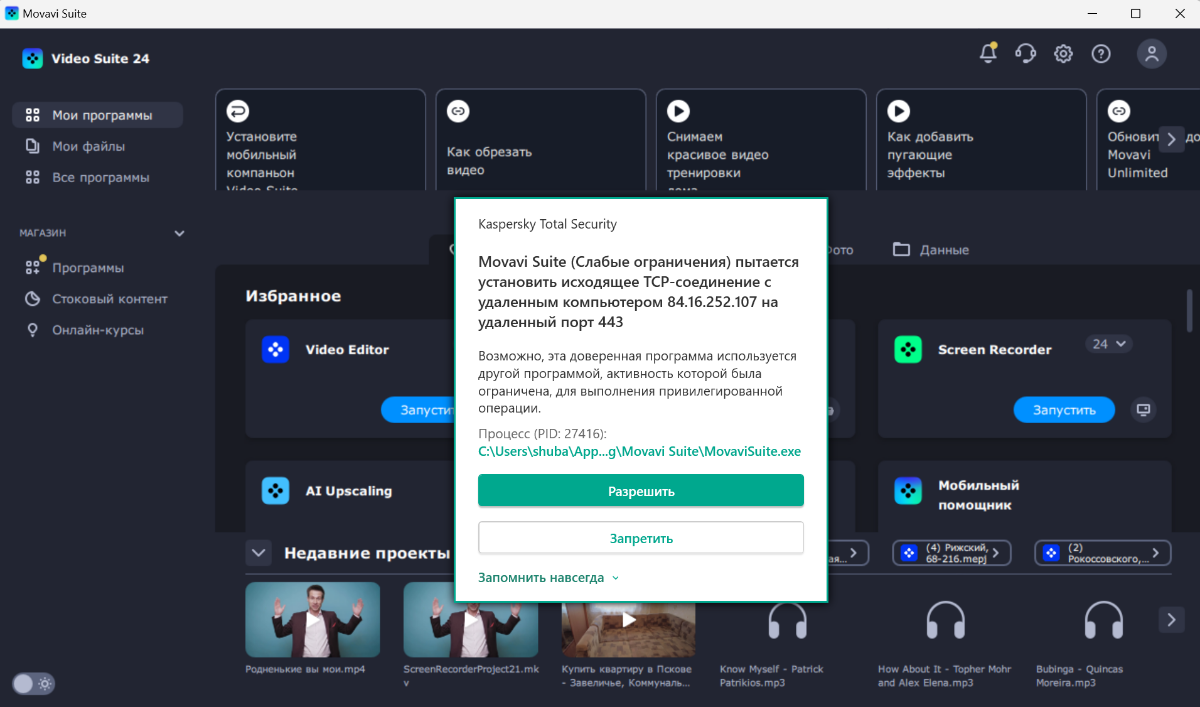Image resolution: width=1200 pixels, height=707 pixels.
Task: Open the MovaviSuite.exe process path link
Action: [x=640, y=451]
